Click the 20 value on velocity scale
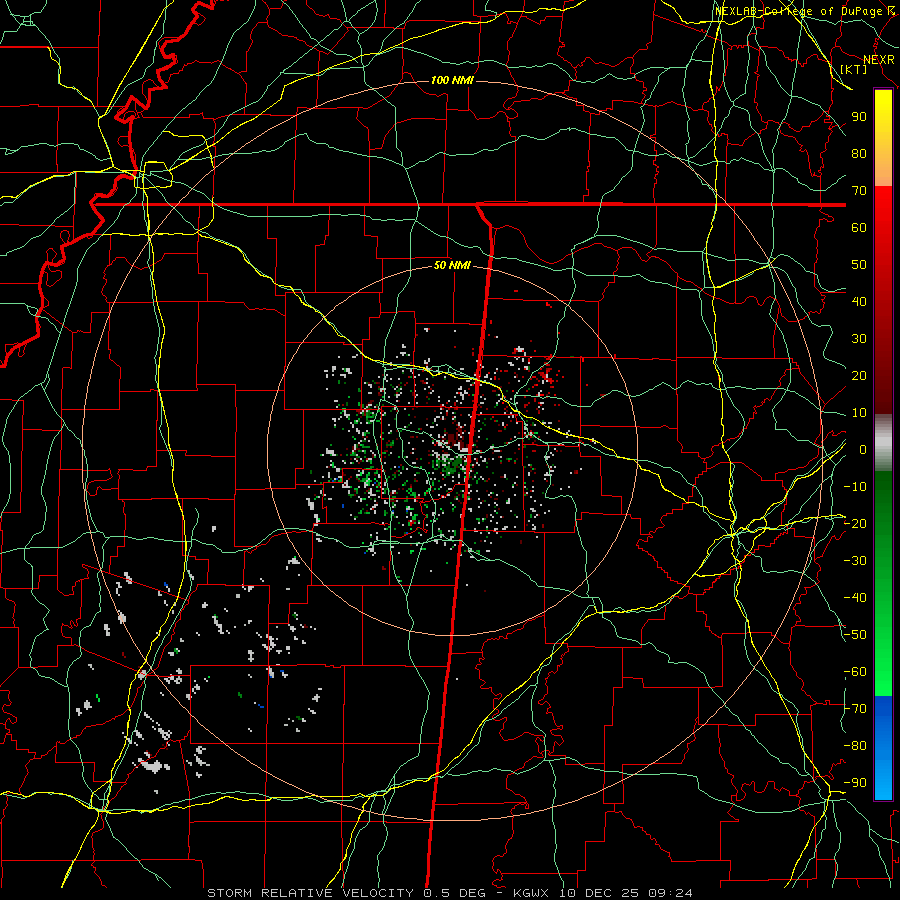 (859, 375)
